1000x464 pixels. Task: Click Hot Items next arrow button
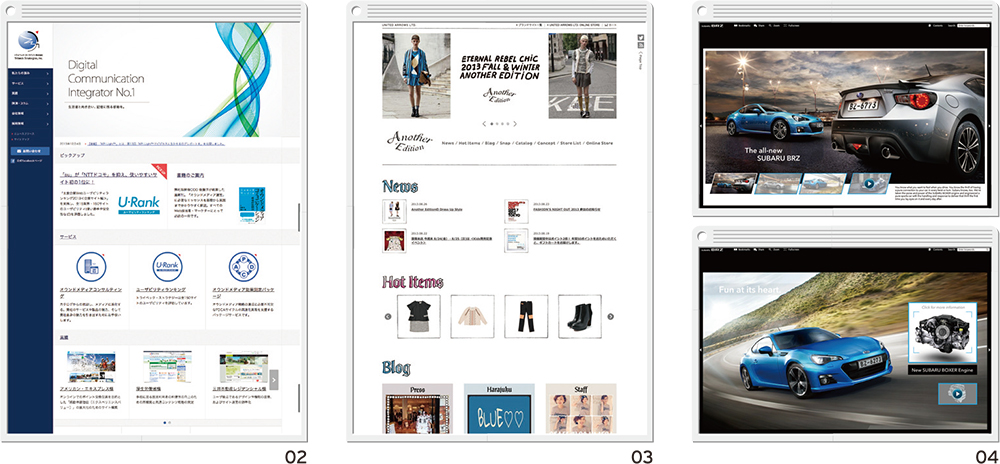(x=610, y=316)
